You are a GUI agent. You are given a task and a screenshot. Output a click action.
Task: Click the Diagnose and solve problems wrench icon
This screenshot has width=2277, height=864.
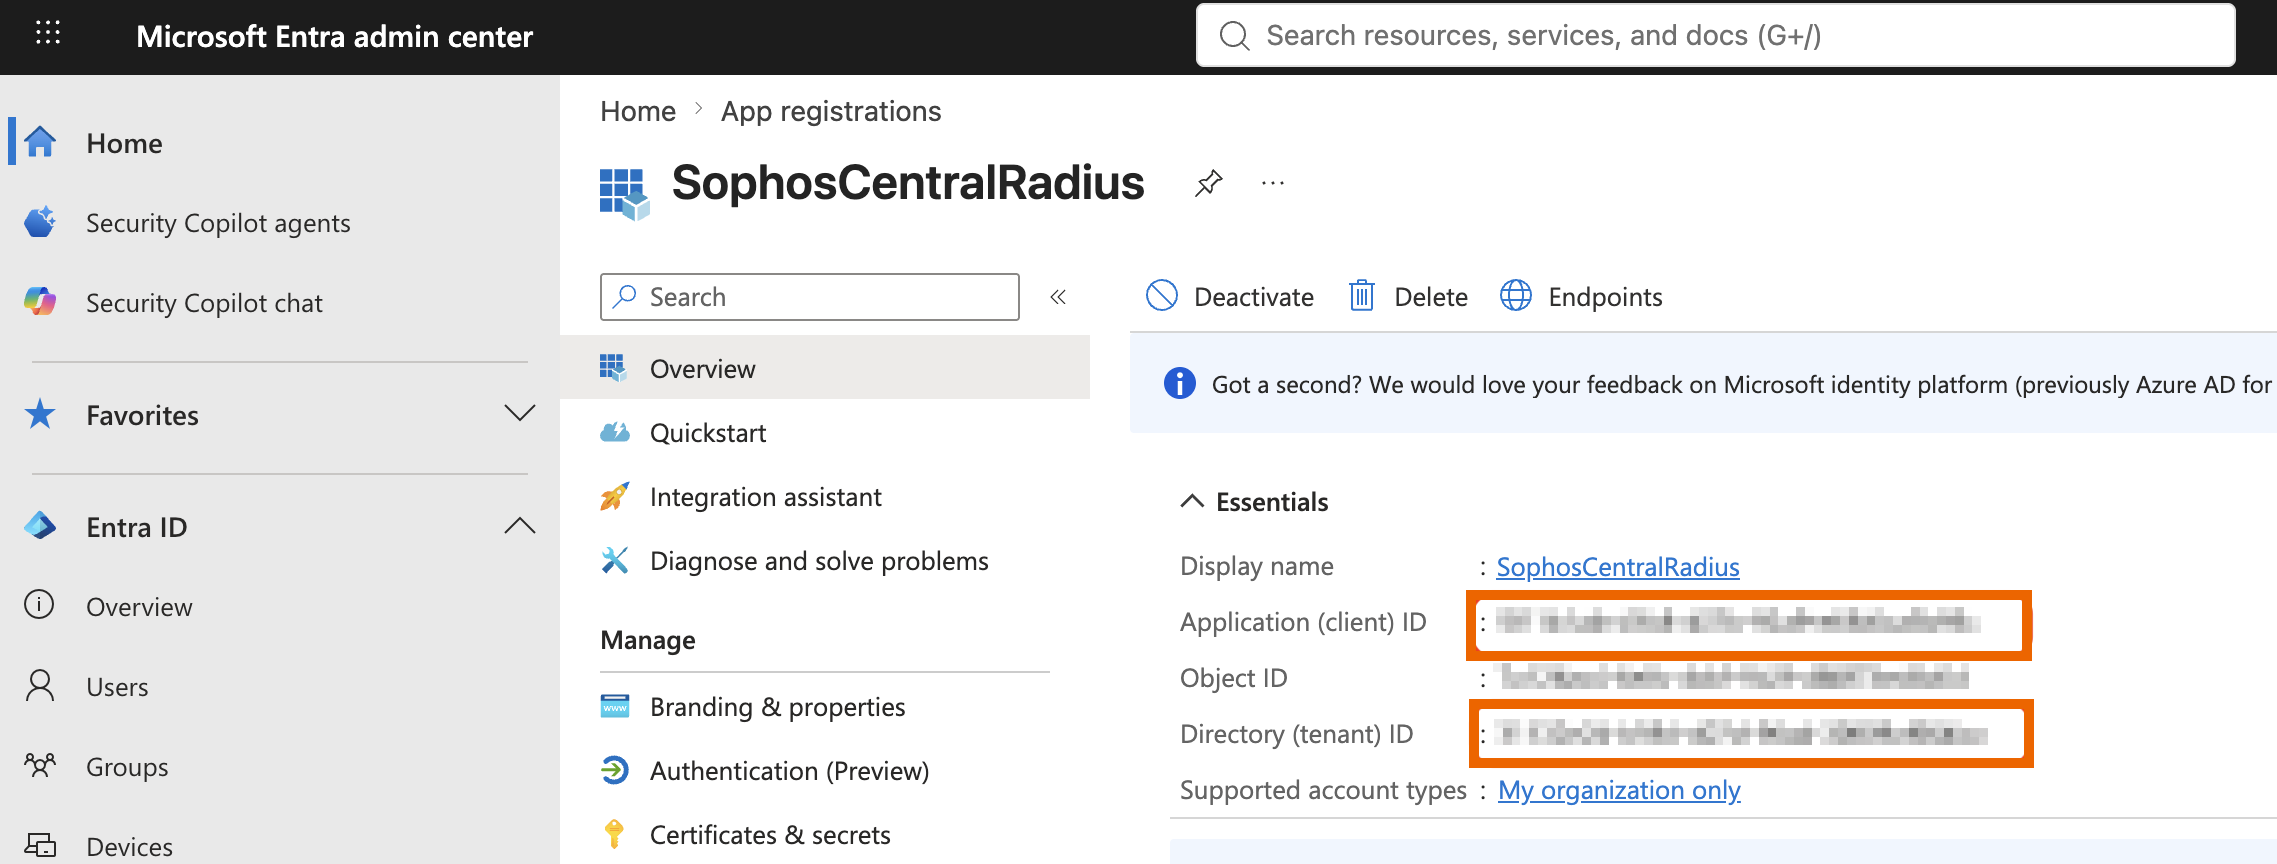(x=615, y=560)
